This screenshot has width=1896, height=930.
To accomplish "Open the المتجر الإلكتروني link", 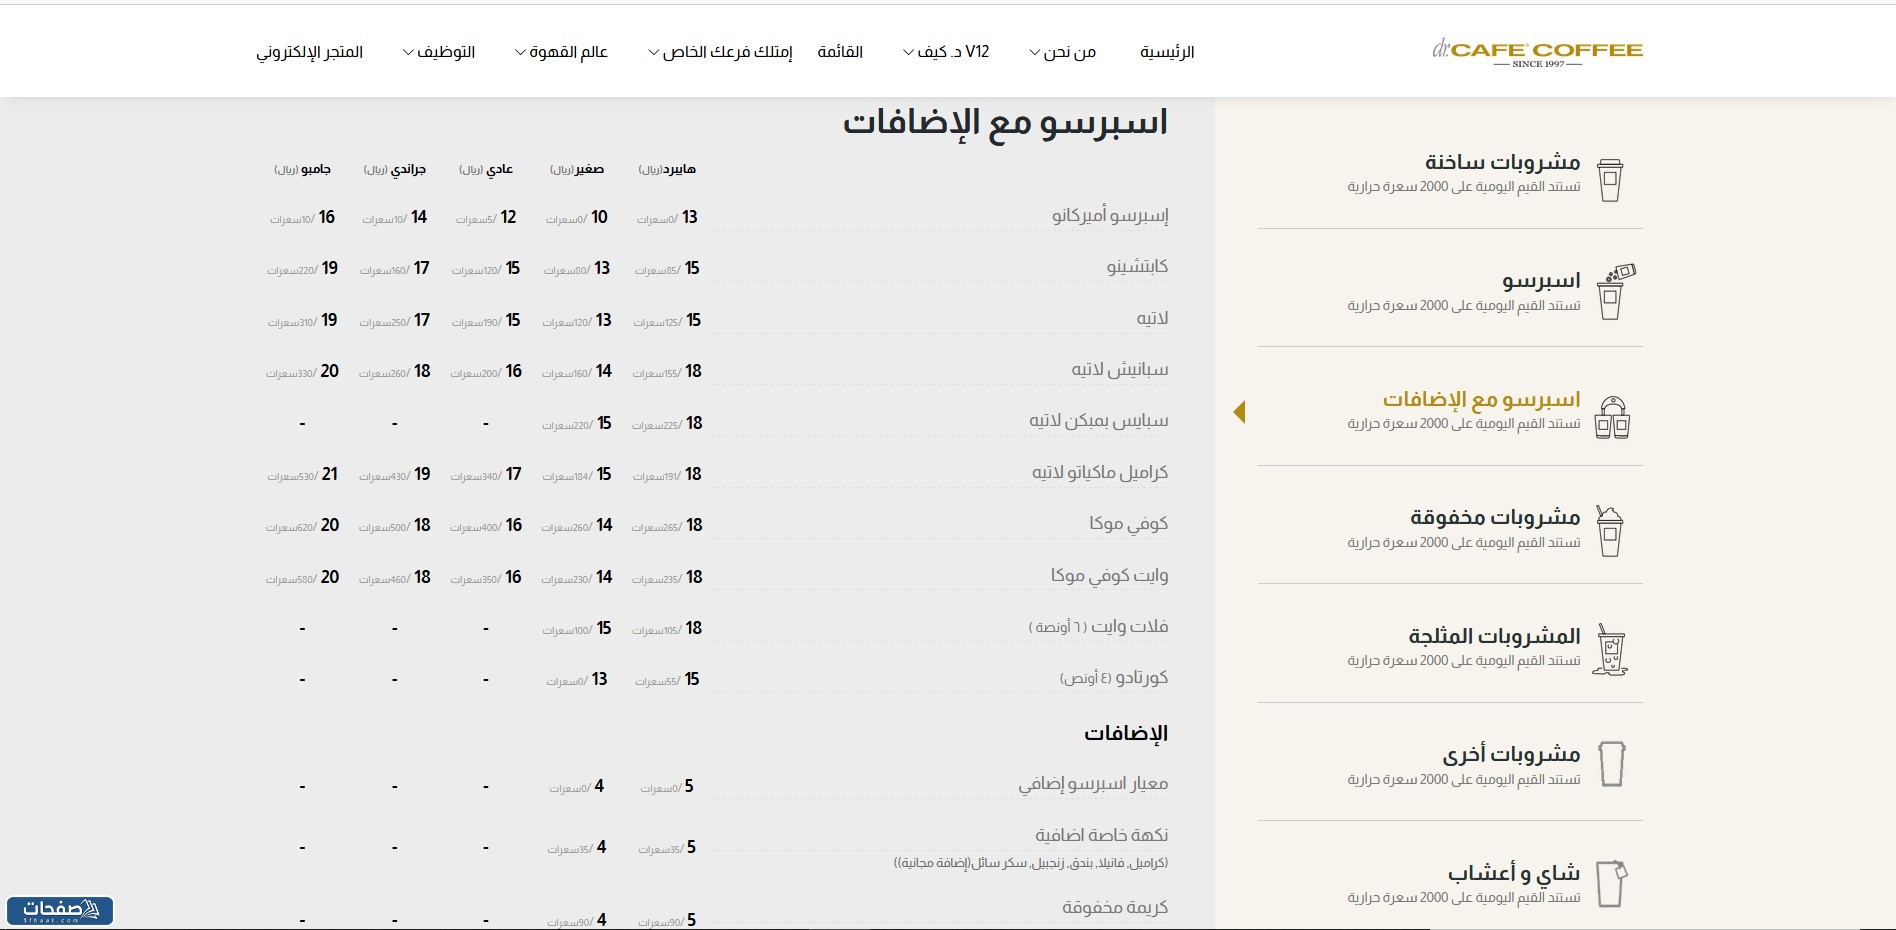I will pyautogui.click(x=307, y=52).
